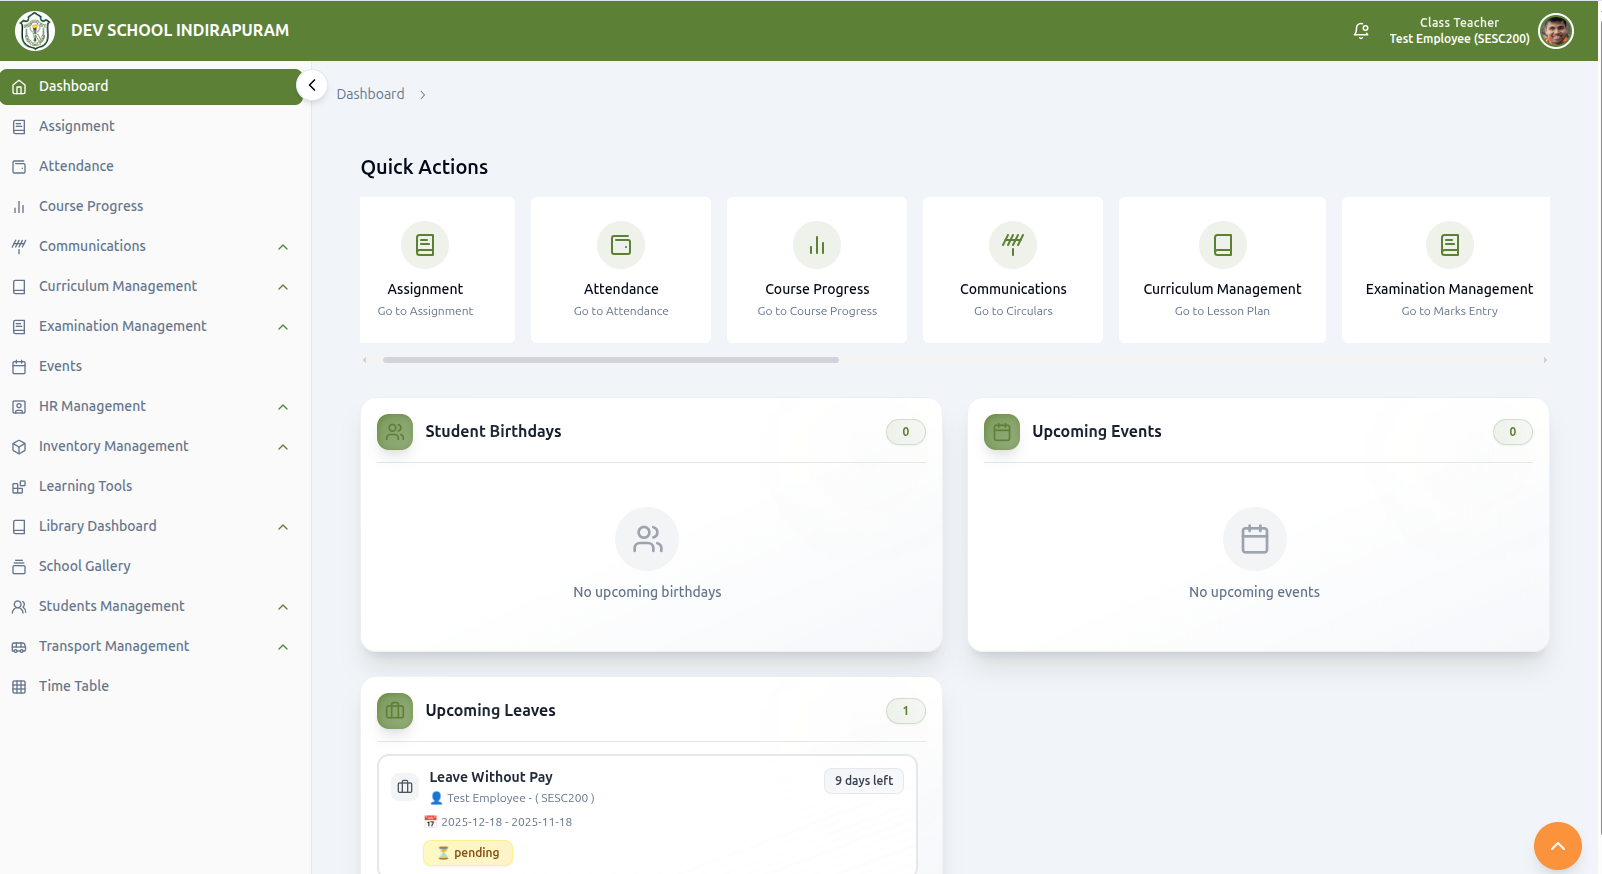Viewport: 1602px width, 874px height.
Task: Expand the Communications sidebar menu chevron
Action: [283, 247]
